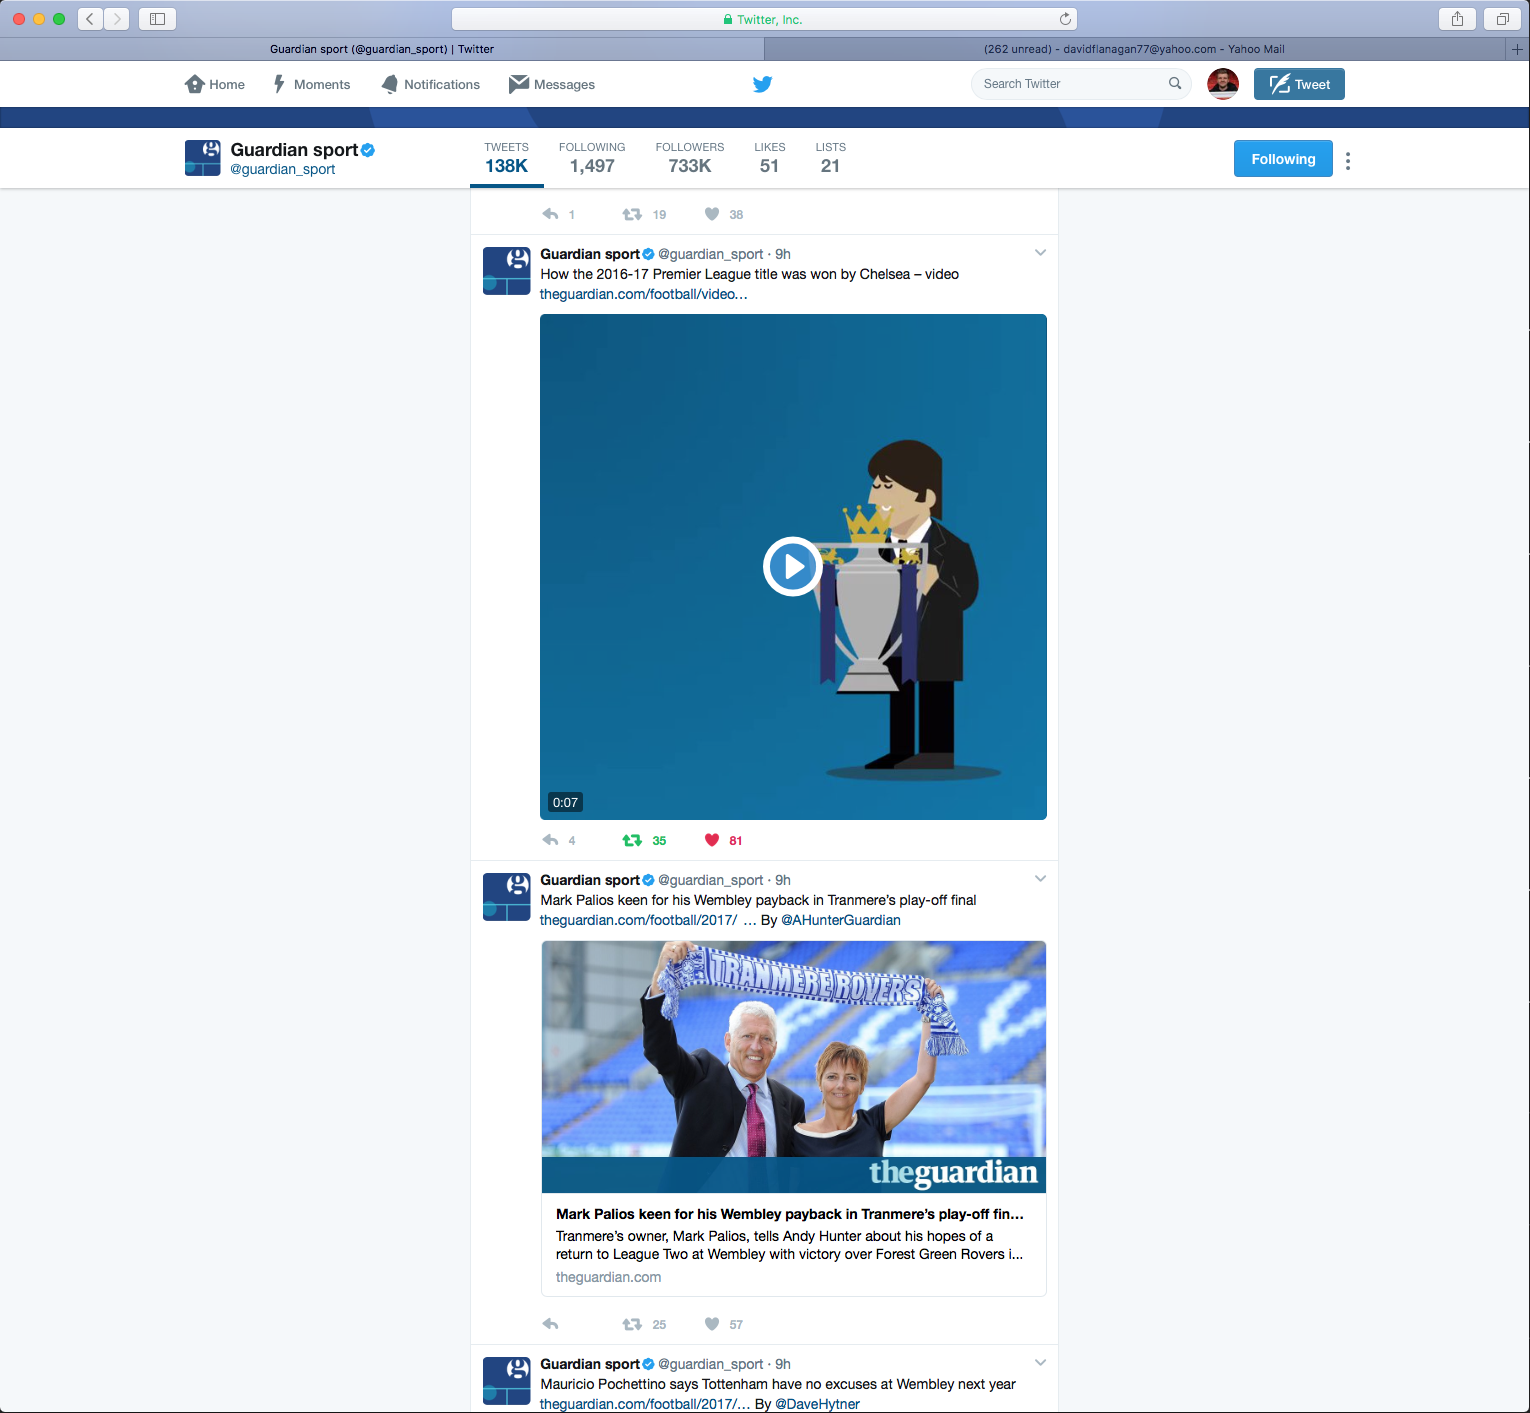Click the Guardian sport avatar on the Chelsea tweet
This screenshot has width=1530, height=1413.
(x=507, y=271)
